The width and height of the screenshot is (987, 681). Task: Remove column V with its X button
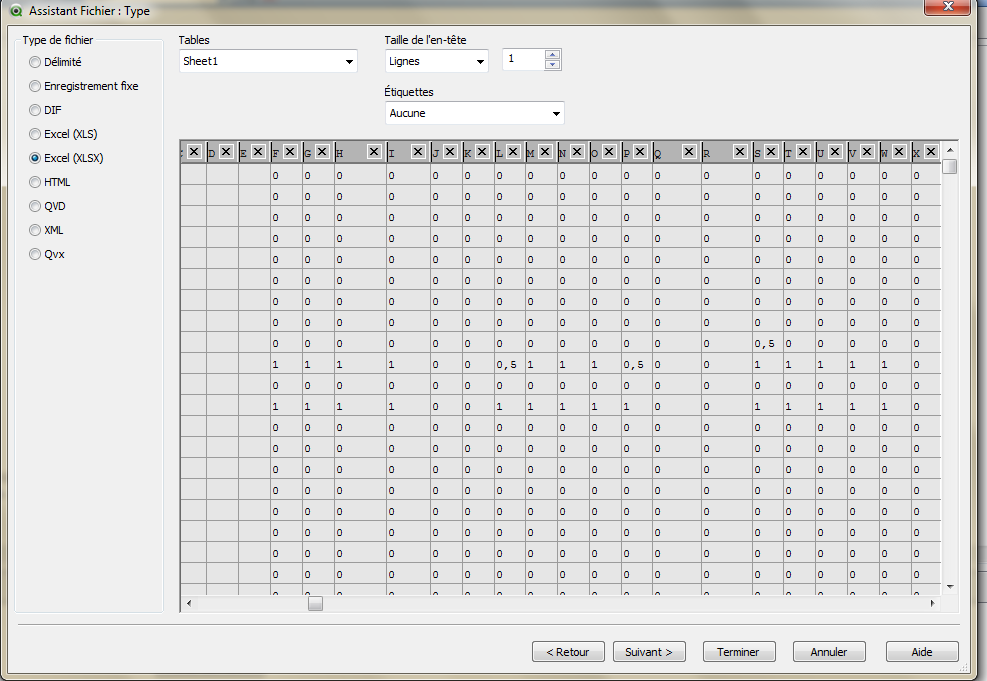pyautogui.click(x=867, y=152)
